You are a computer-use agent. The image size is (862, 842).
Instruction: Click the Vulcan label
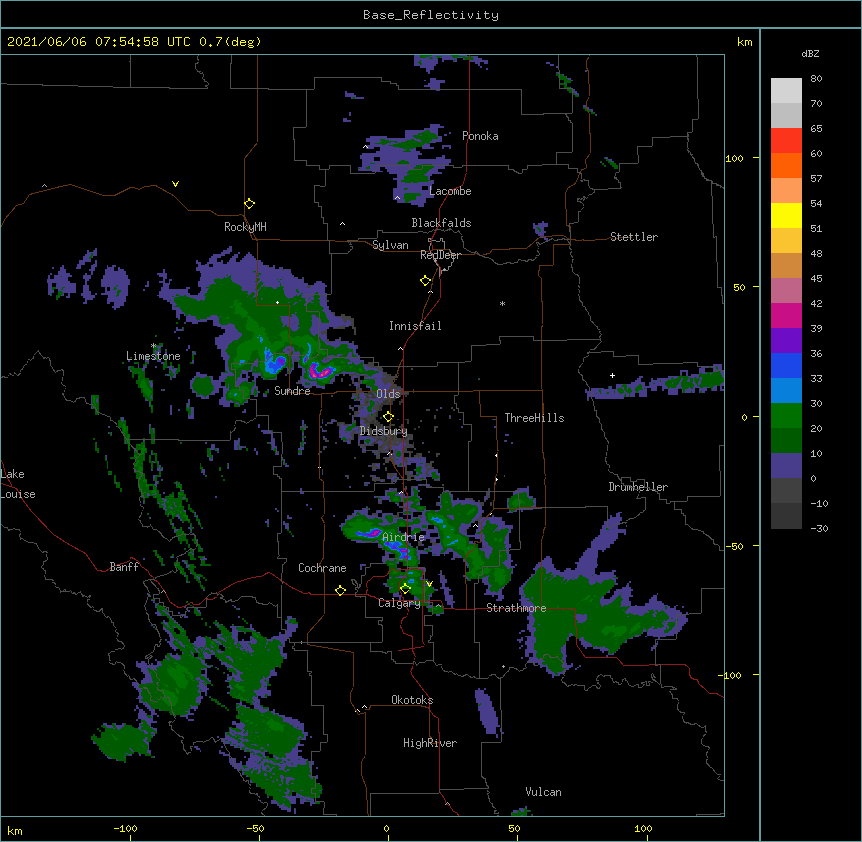coord(543,792)
